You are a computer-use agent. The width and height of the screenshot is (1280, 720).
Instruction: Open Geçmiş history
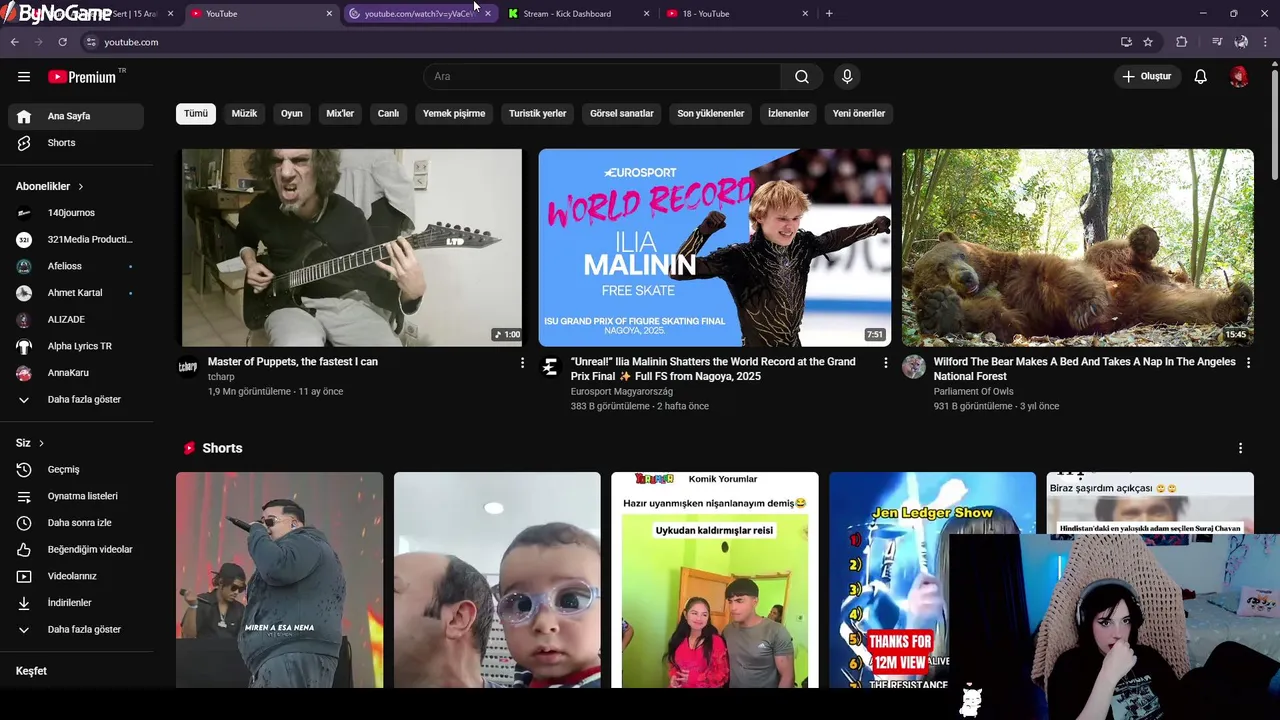pyautogui.click(x=76, y=470)
